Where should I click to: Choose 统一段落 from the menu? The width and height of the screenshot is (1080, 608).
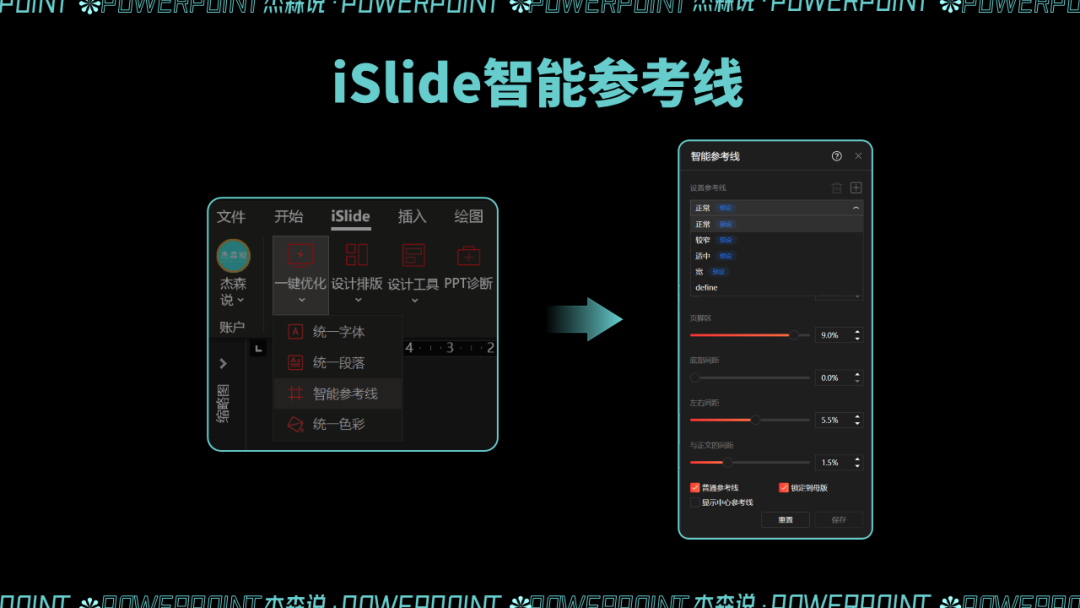[338, 362]
